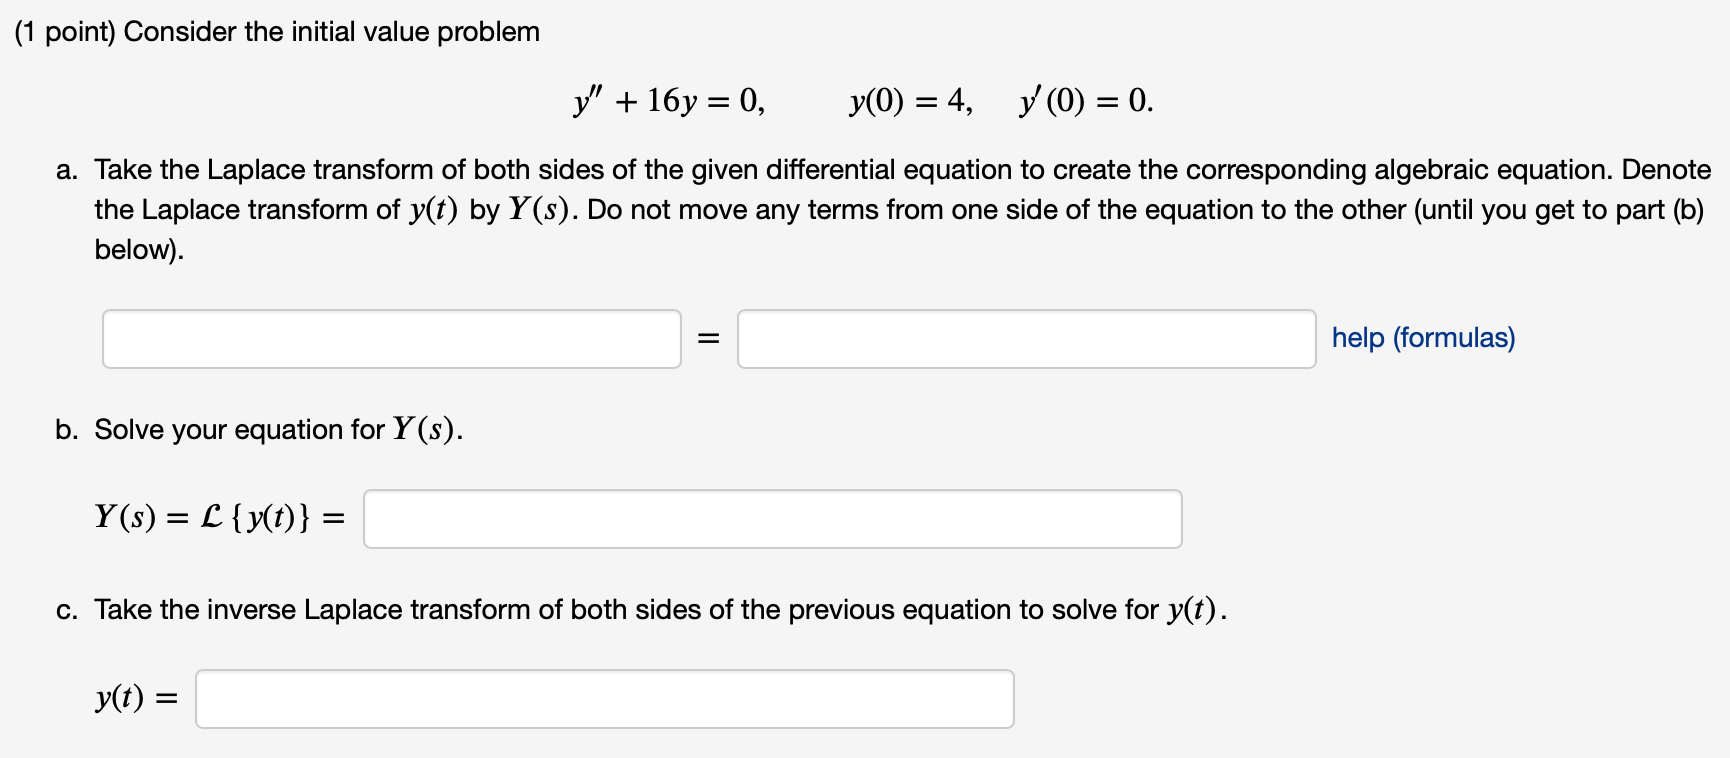The width and height of the screenshot is (1730, 758).
Task: Click the y(t) = label in part c
Action: click(x=134, y=698)
